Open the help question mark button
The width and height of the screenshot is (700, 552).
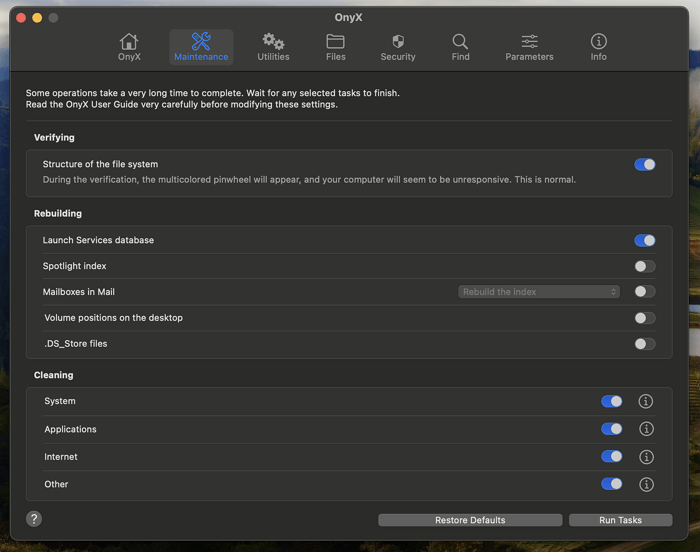[x=34, y=519]
